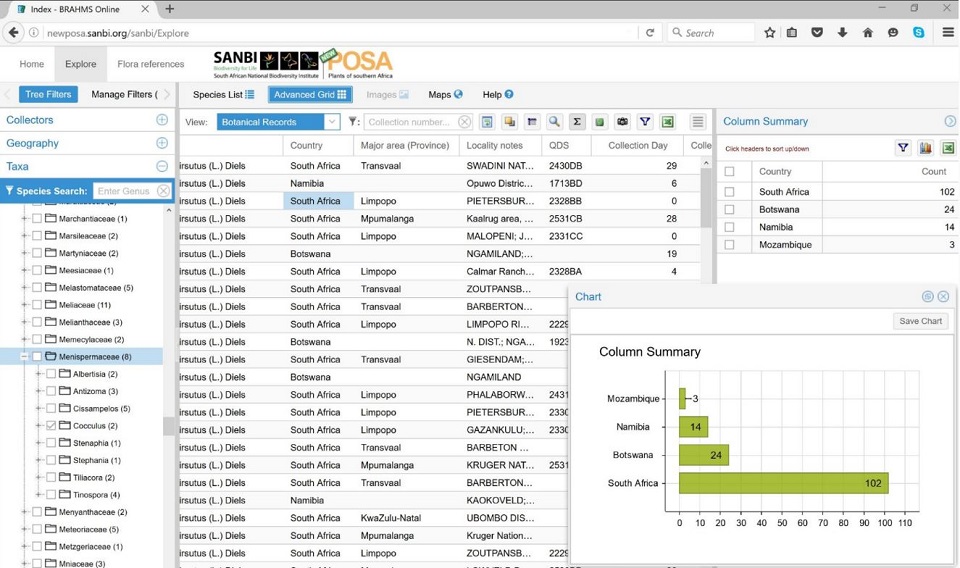
Task: Click the funnel filter icon in grid toolbar
Action: click(x=645, y=122)
